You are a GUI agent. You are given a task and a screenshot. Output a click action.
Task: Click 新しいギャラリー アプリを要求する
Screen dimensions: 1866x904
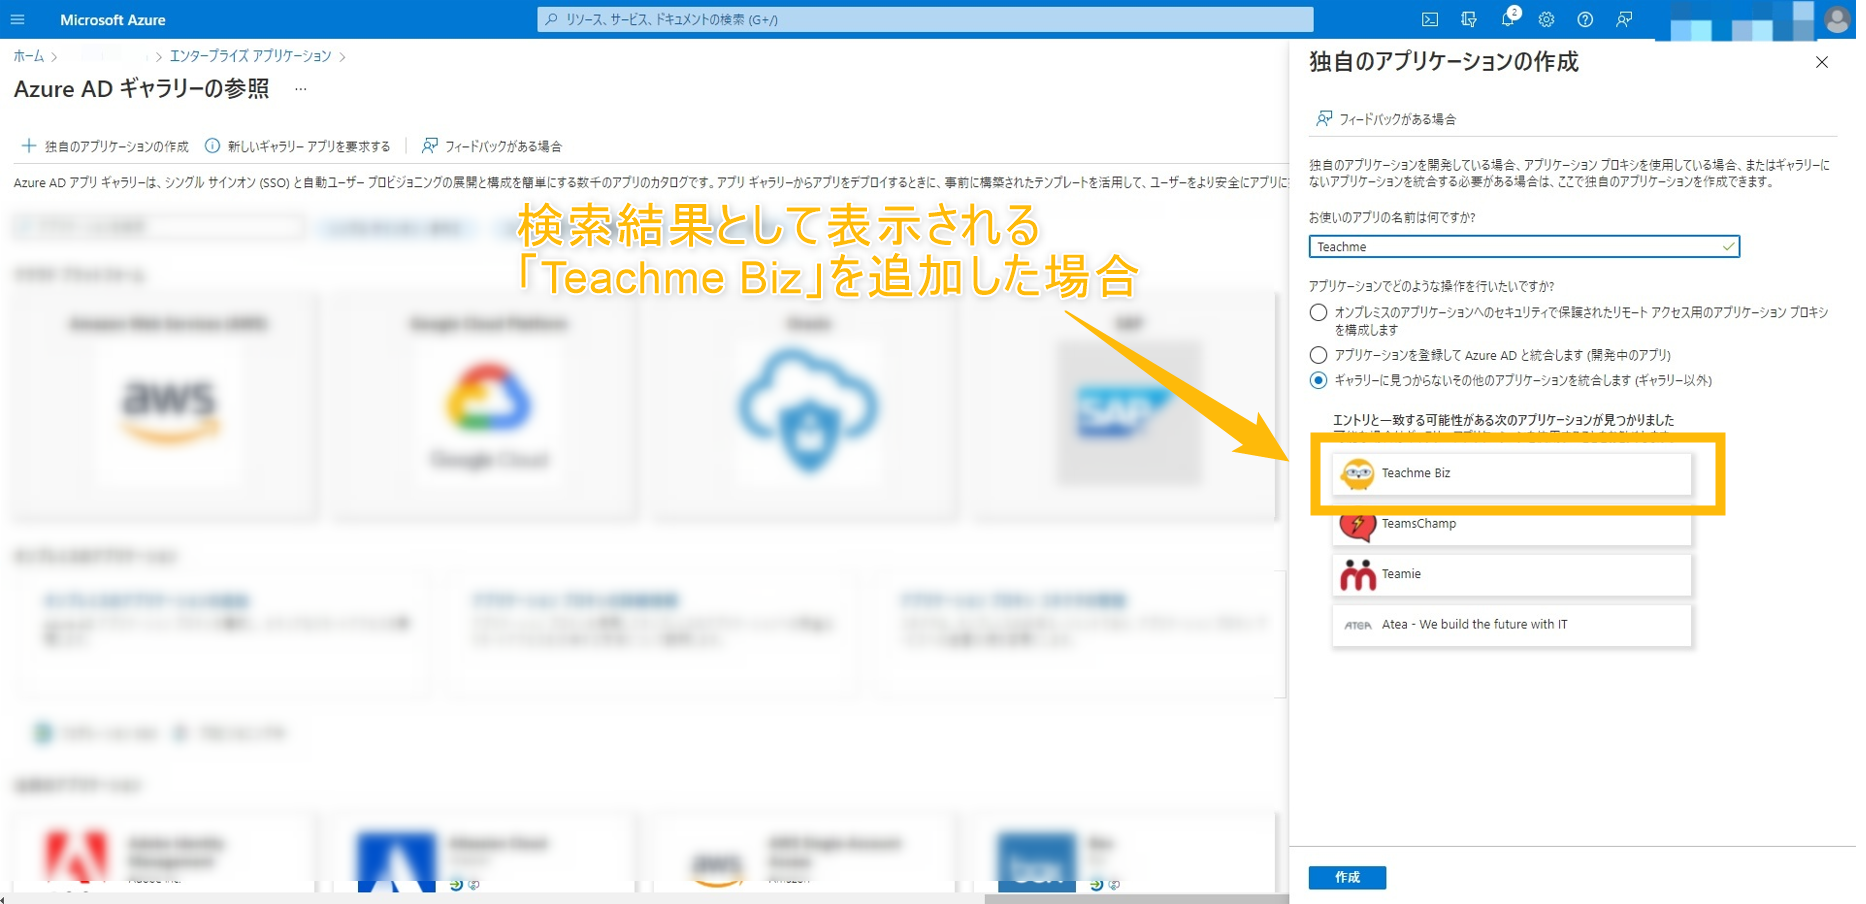[x=298, y=146]
